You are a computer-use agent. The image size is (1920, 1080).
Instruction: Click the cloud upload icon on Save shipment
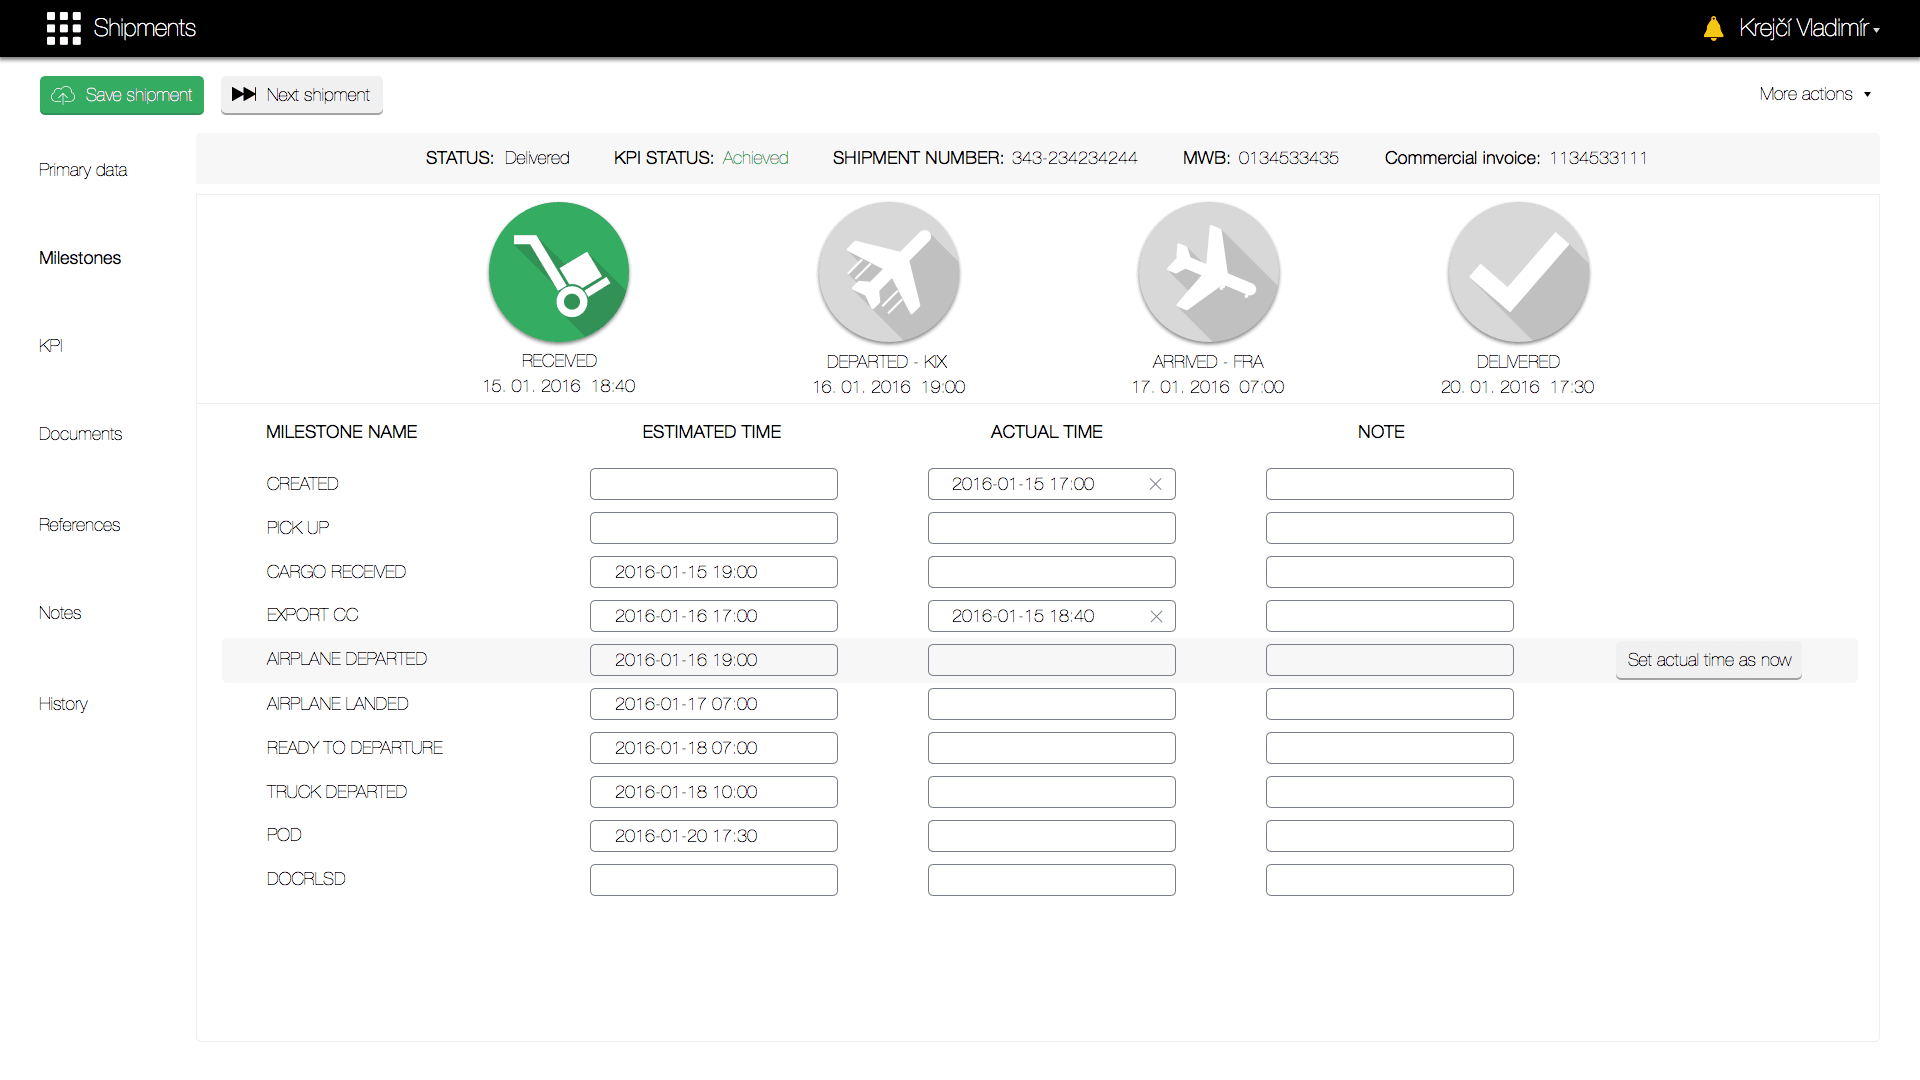pos(63,95)
